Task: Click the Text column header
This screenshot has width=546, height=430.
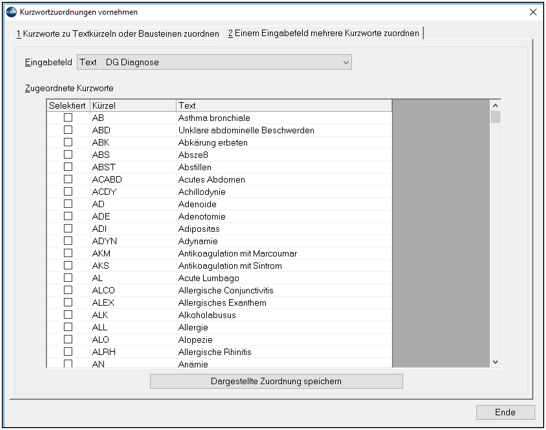Action: pos(284,105)
